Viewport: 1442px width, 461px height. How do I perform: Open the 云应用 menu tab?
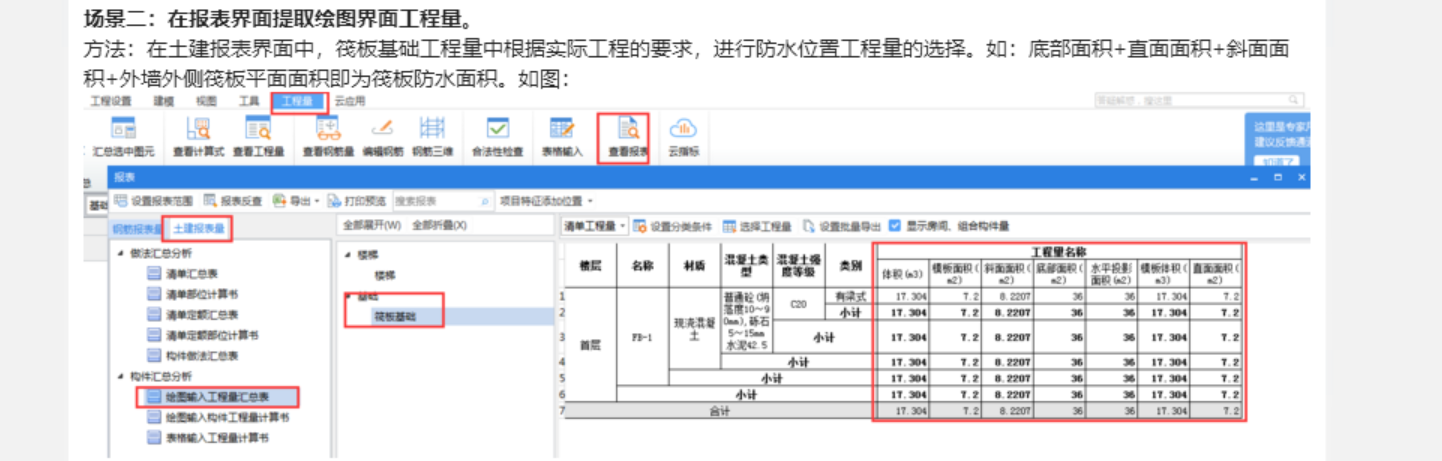pos(348,100)
